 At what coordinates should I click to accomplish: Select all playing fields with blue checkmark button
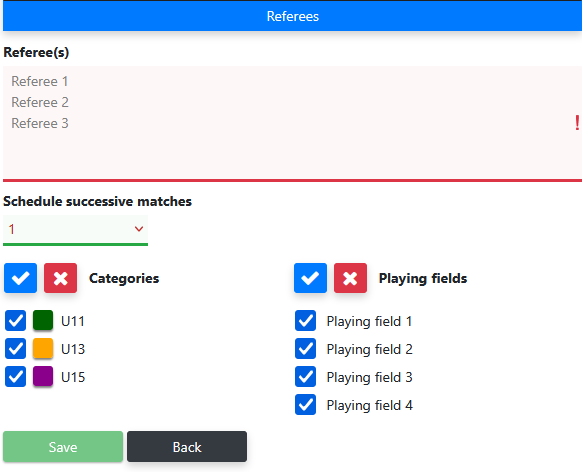click(310, 278)
